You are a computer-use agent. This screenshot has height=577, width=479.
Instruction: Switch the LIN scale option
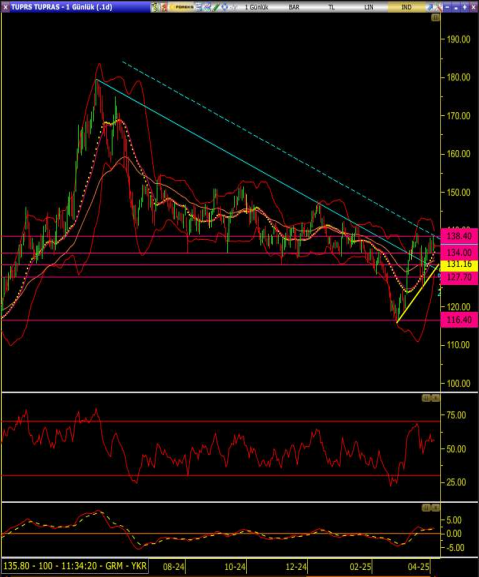(x=369, y=7)
